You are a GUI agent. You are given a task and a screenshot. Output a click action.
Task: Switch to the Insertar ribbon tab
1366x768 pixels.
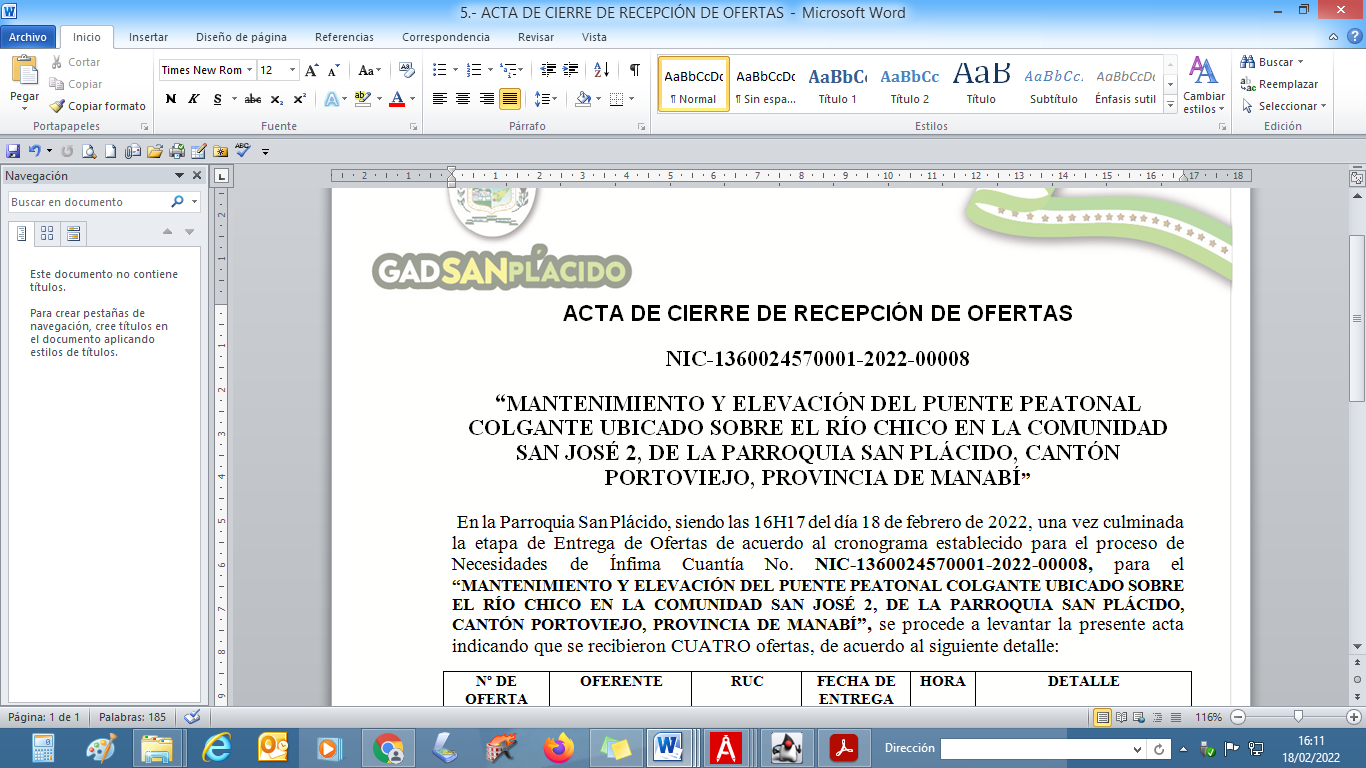[x=148, y=37]
